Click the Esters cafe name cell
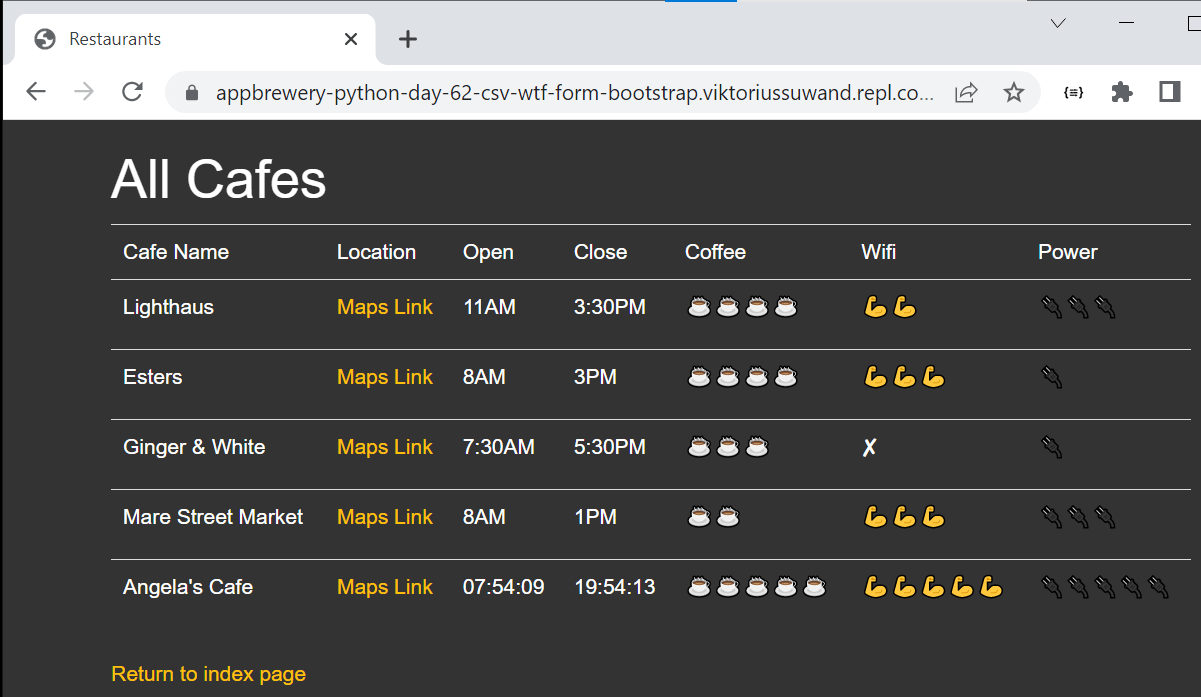Viewport: 1201px width, 697px height. [152, 377]
